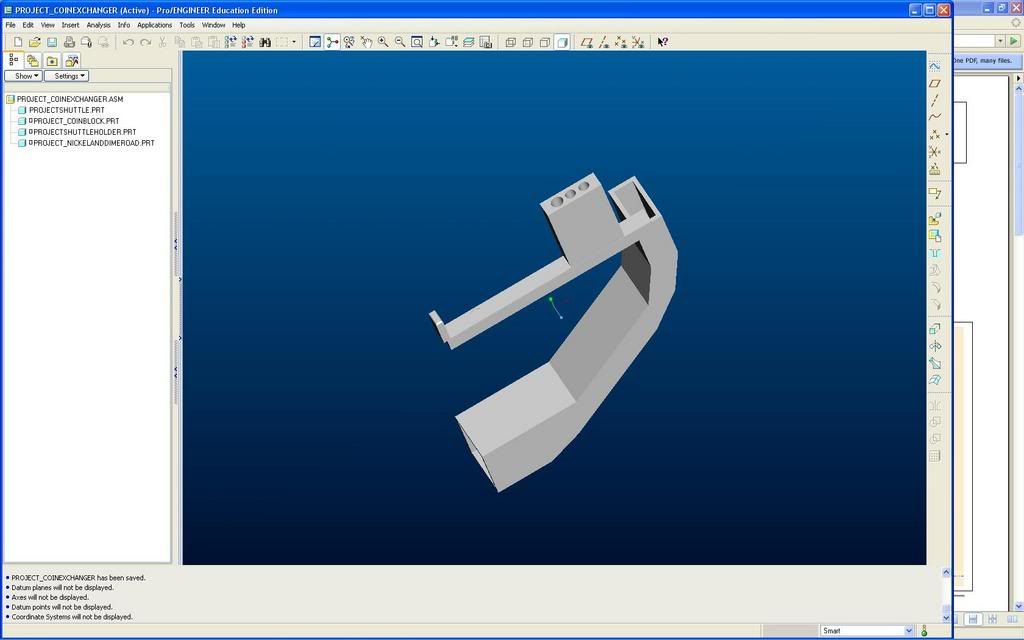Open the Saved View list icon
Image resolution: width=1024 pixels, height=640 pixels.
(x=451, y=42)
